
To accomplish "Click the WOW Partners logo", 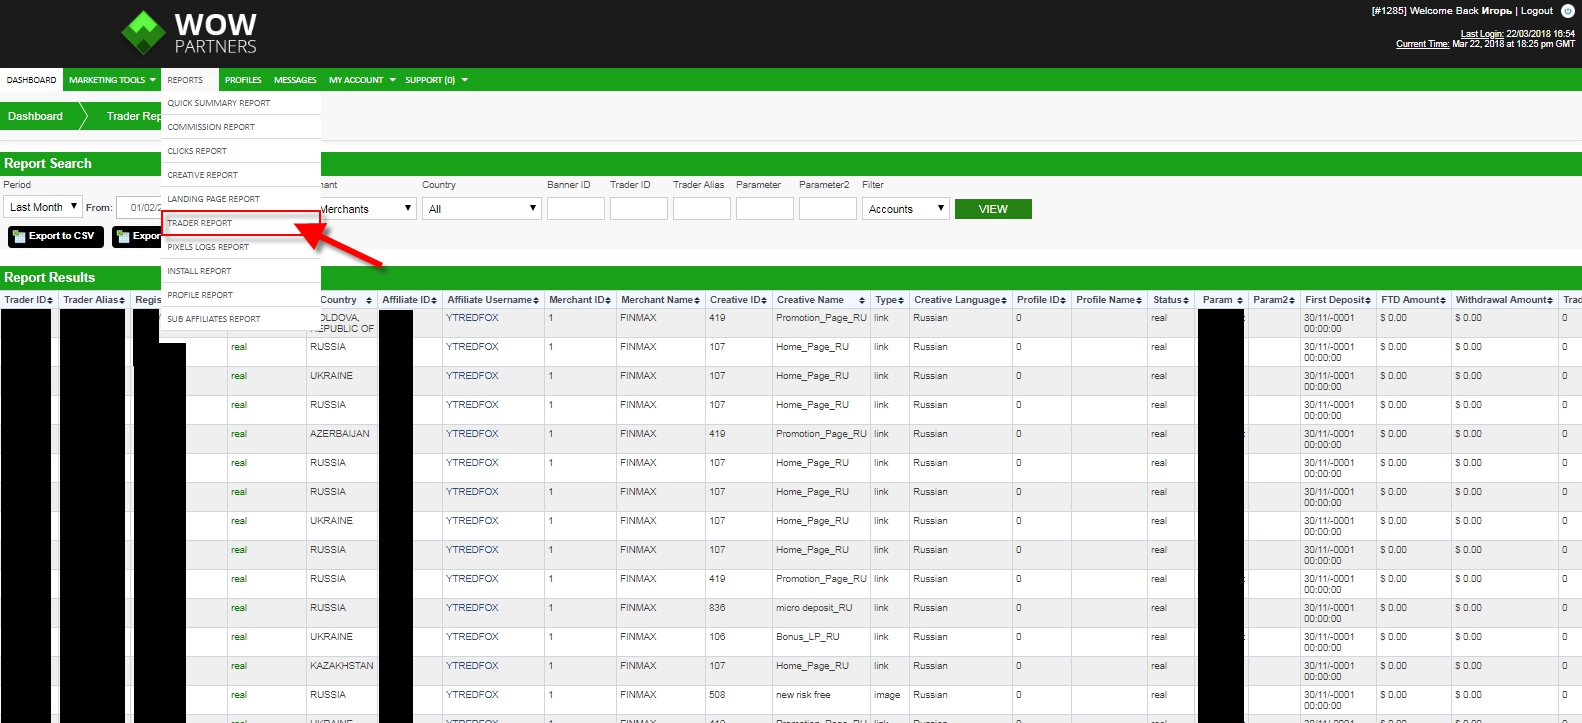I will 190,33.
